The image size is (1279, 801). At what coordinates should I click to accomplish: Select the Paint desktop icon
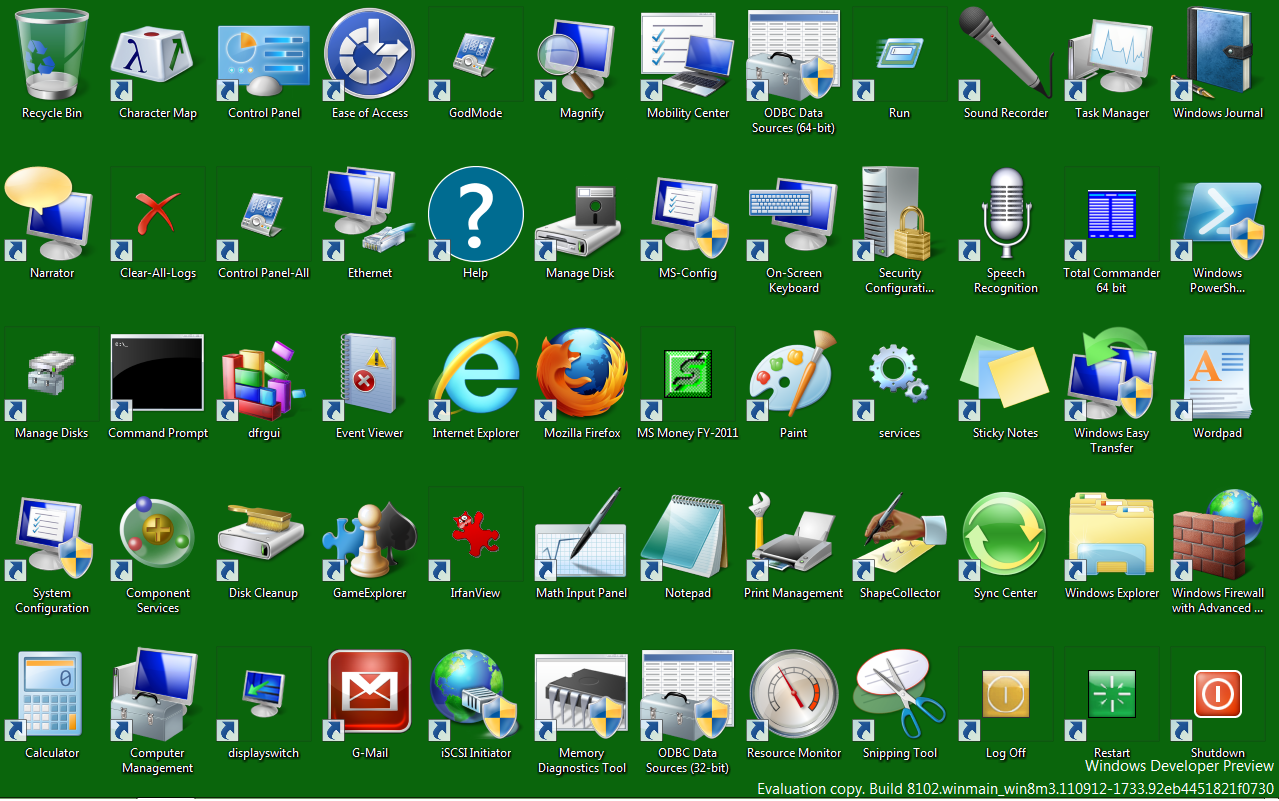[794, 374]
